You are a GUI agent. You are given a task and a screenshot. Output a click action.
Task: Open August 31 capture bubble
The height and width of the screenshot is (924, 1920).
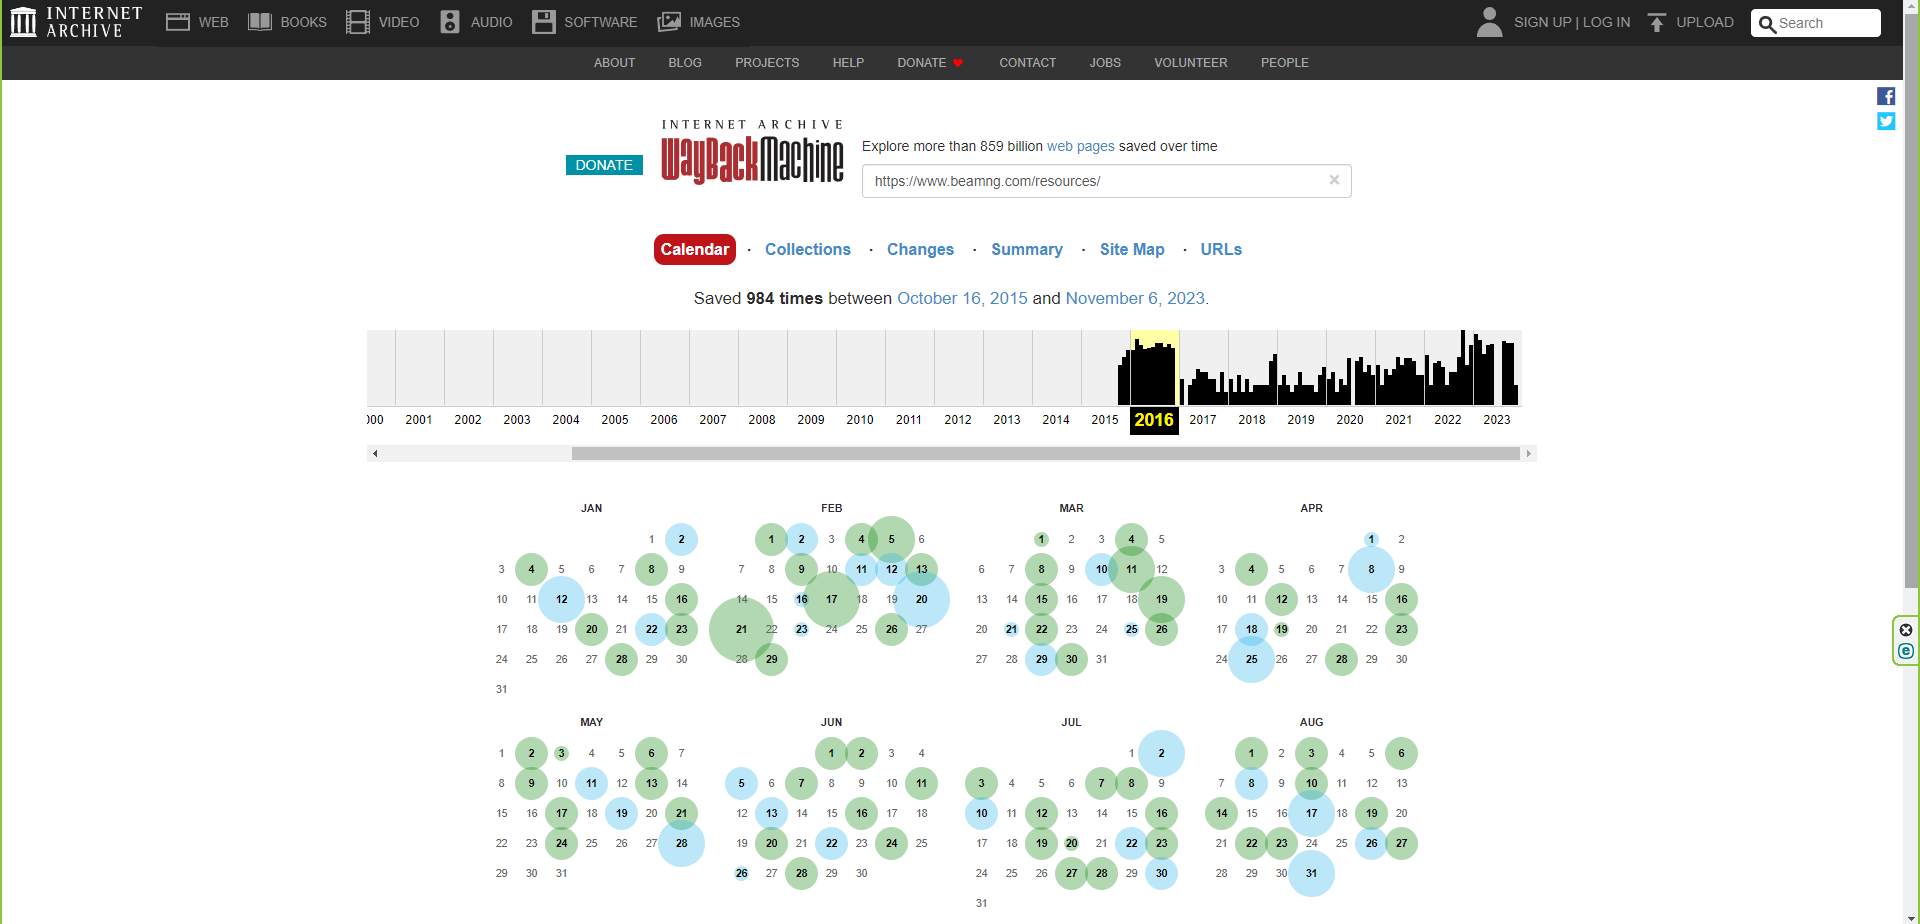pyautogui.click(x=1311, y=873)
